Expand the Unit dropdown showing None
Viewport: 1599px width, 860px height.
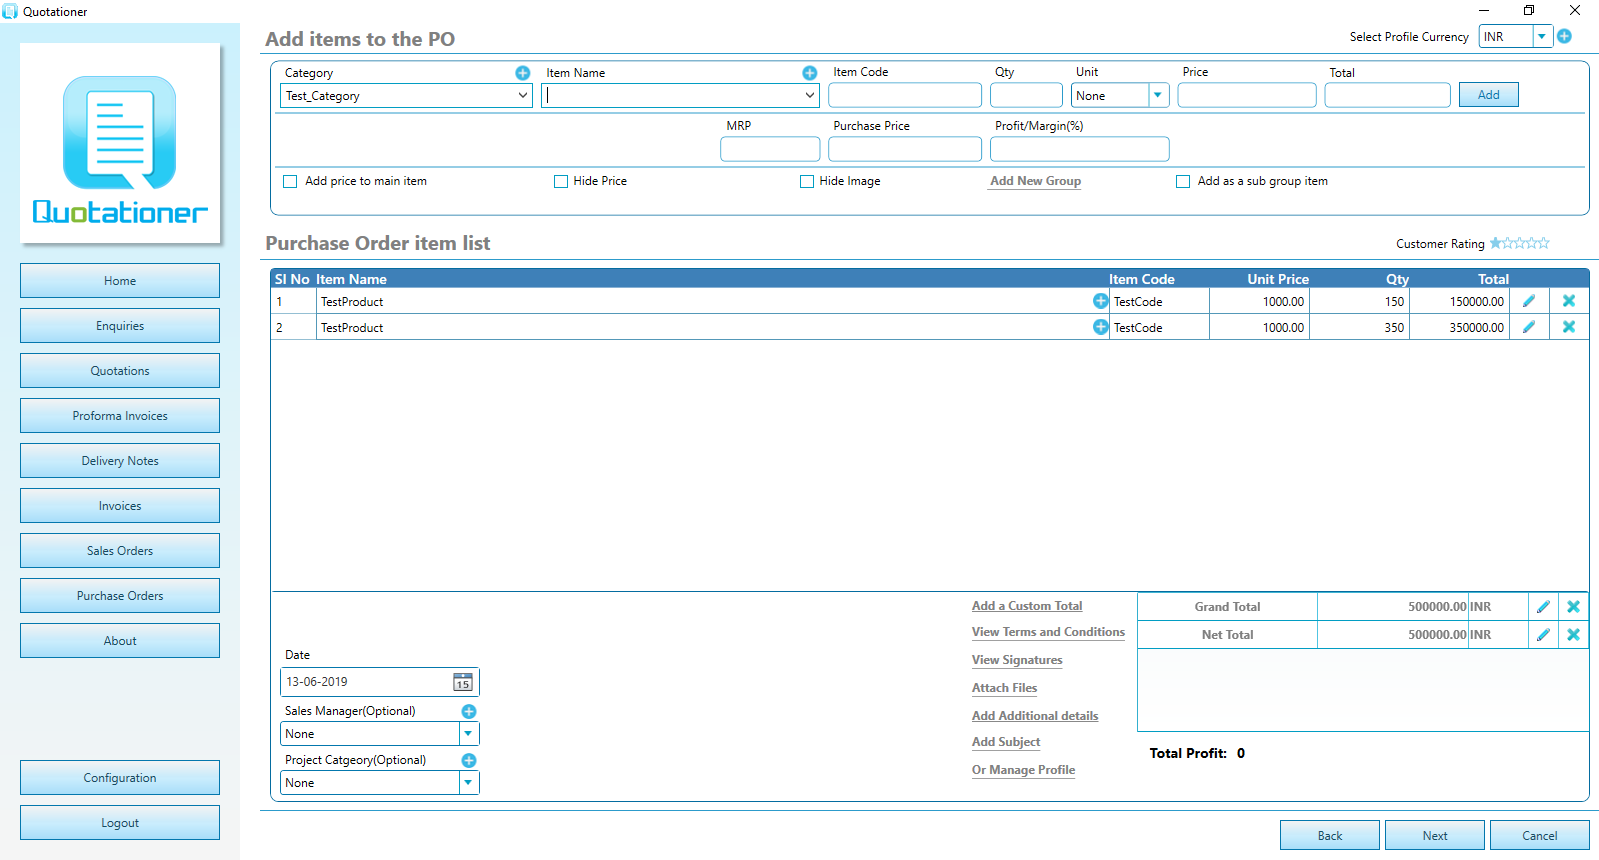click(x=1158, y=96)
